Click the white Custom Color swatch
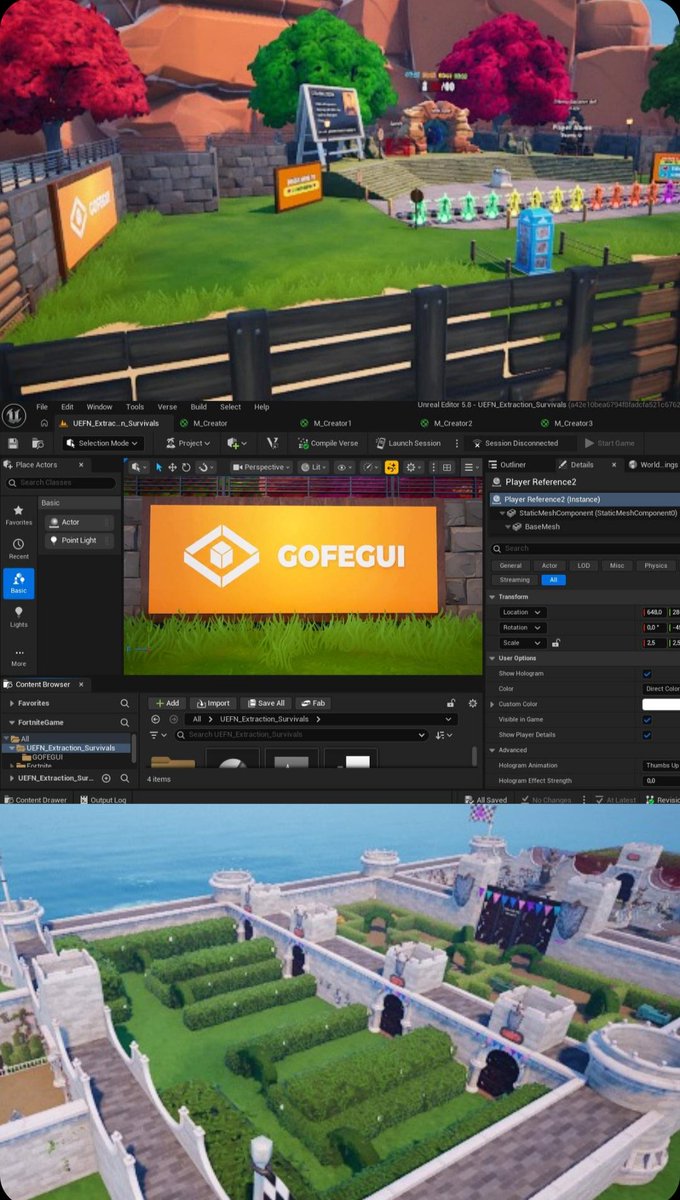Viewport: 680px width, 1200px height. point(661,704)
